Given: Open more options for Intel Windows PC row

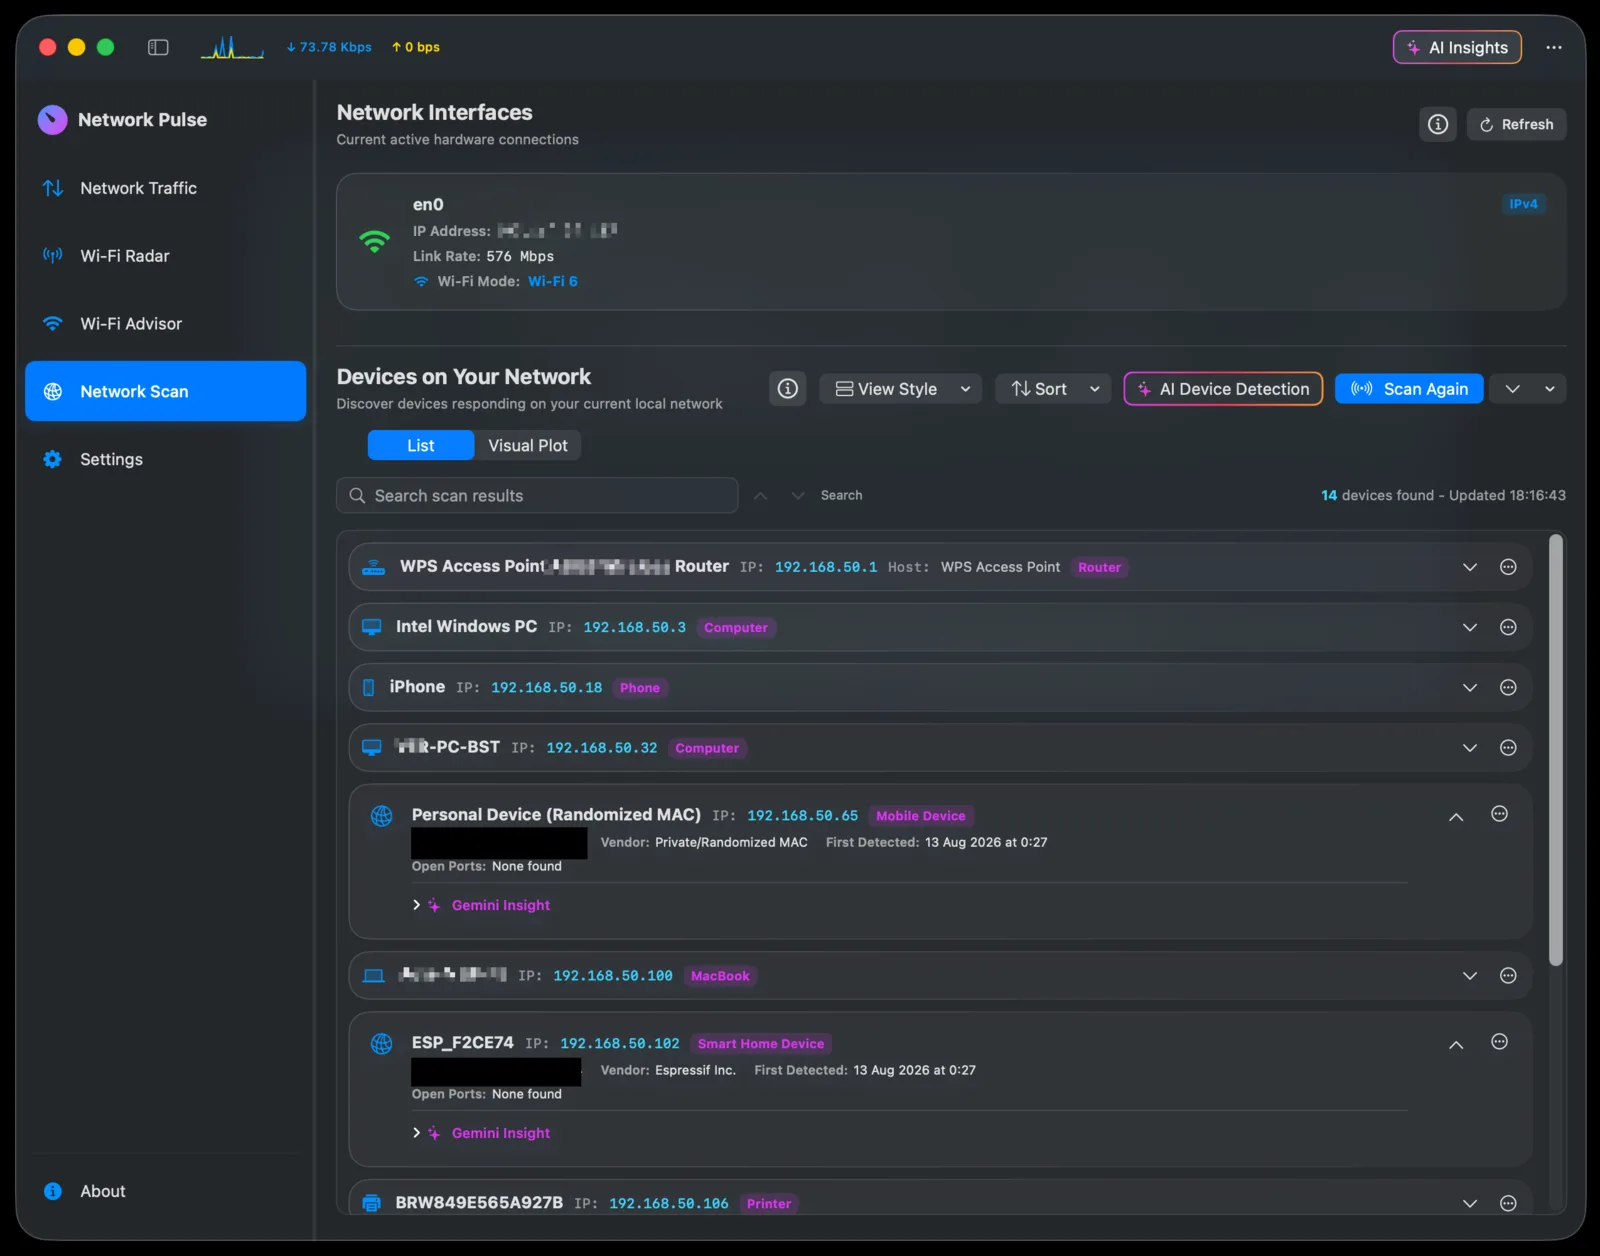Looking at the screenshot, I should [1508, 627].
